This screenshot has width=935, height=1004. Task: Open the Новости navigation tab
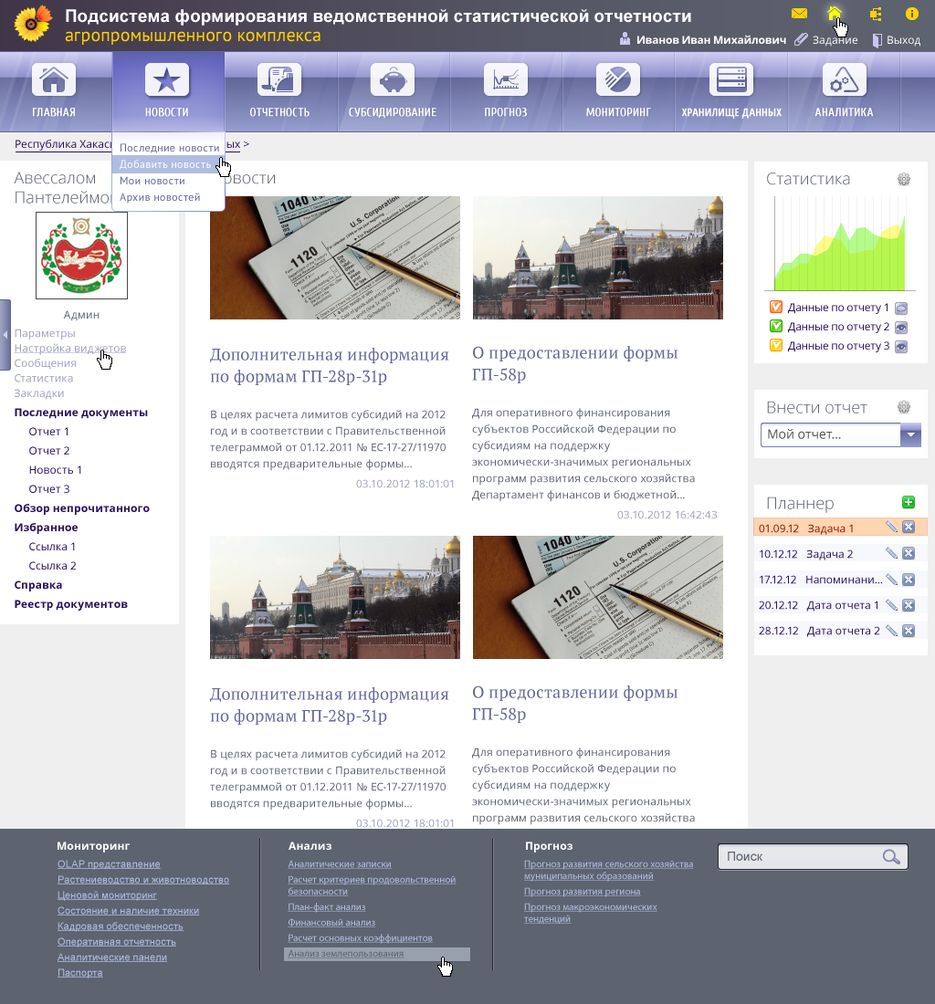tap(167, 92)
